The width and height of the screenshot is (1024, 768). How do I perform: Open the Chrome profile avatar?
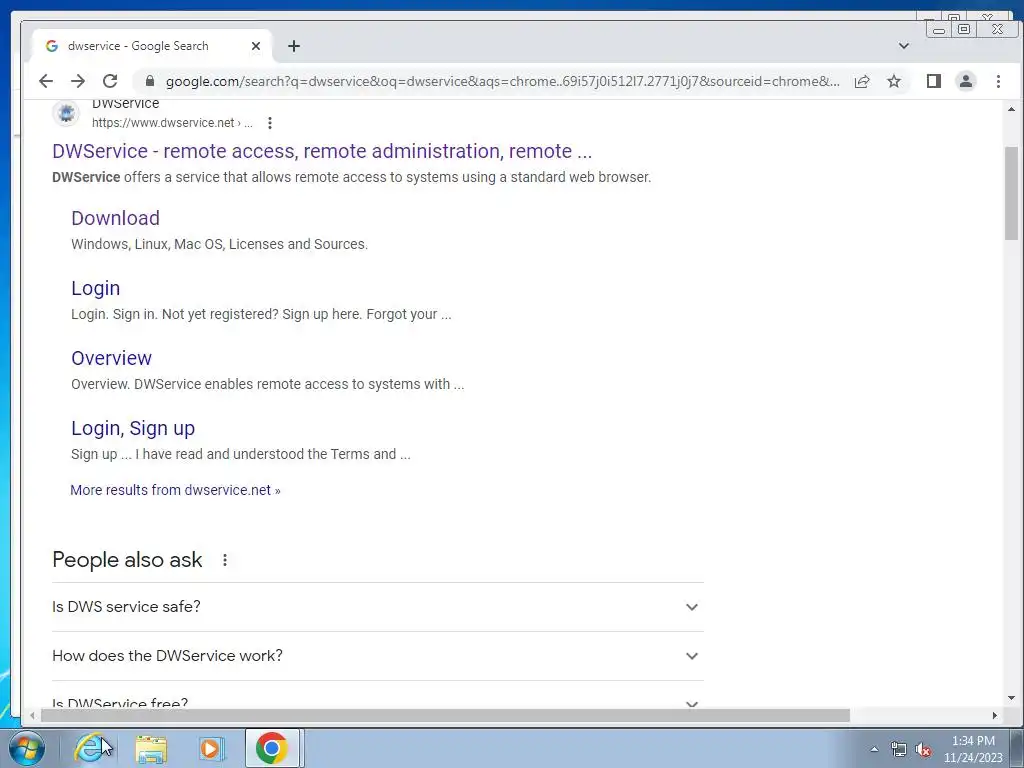click(966, 81)
